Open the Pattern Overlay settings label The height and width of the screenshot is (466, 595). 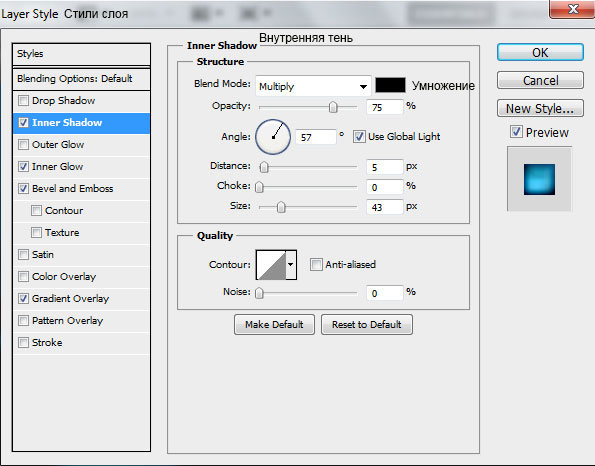click(x=67, y=321)
